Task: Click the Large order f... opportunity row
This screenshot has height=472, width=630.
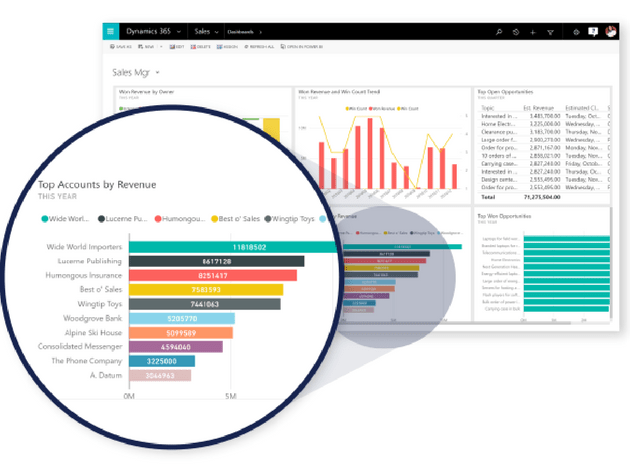Action: point(544,140)
